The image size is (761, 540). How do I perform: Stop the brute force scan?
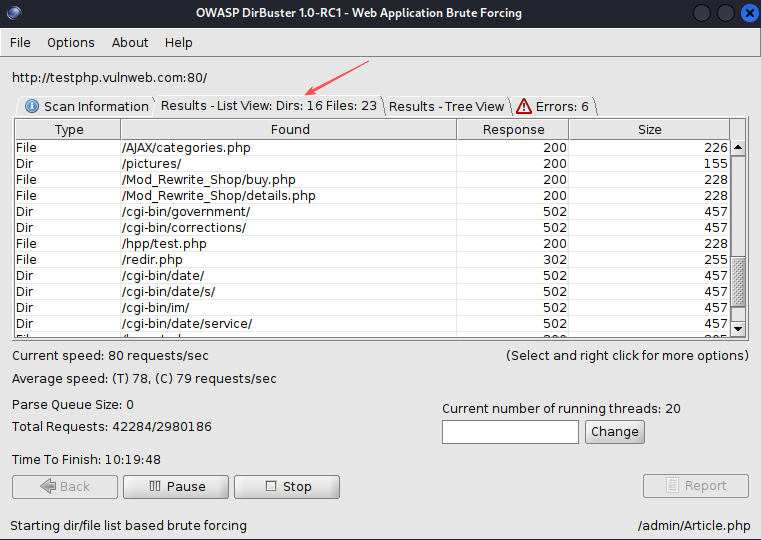coord(287,487)
